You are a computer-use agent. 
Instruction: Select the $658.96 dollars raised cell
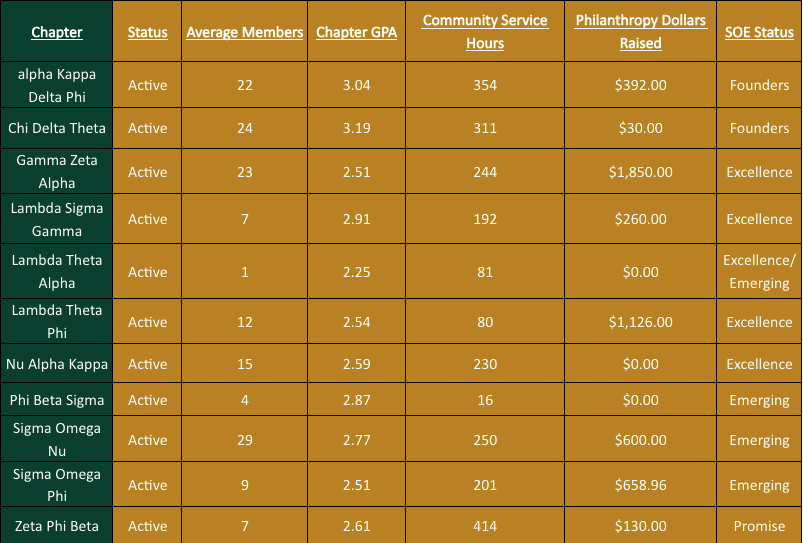(x=640, y=485)
